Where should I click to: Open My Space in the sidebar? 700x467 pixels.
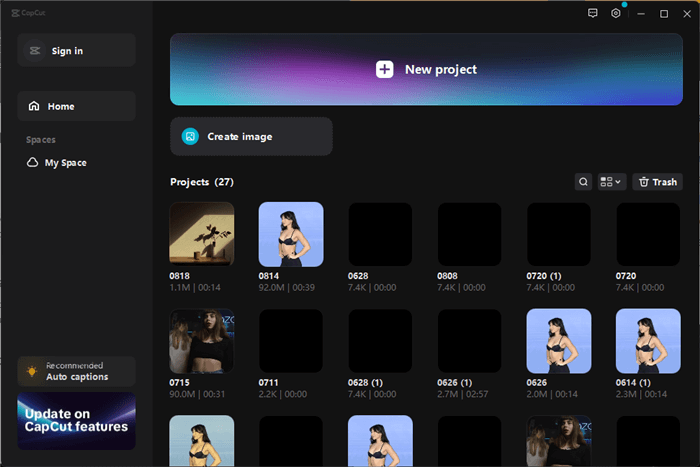pos(65,162)
